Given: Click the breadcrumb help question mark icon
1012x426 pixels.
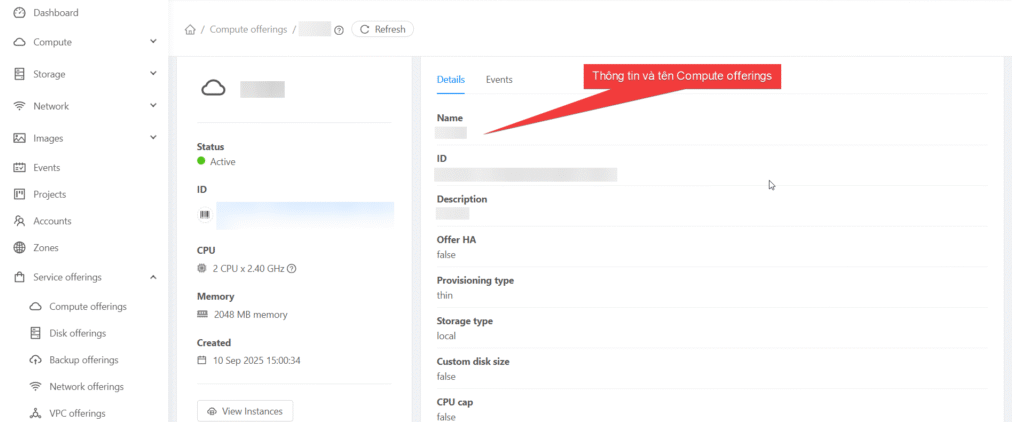Looking at the screenshot, I should pos(339,30).
